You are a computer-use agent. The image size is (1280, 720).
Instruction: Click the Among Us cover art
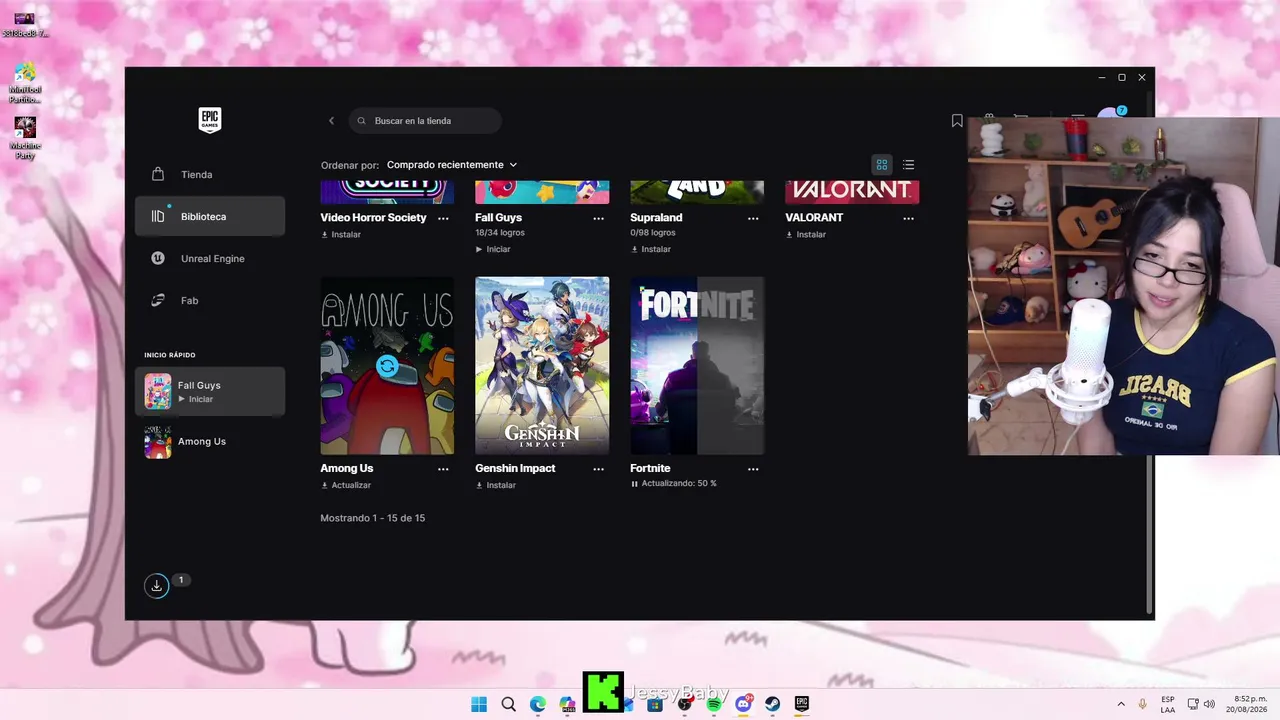point(387,366)
